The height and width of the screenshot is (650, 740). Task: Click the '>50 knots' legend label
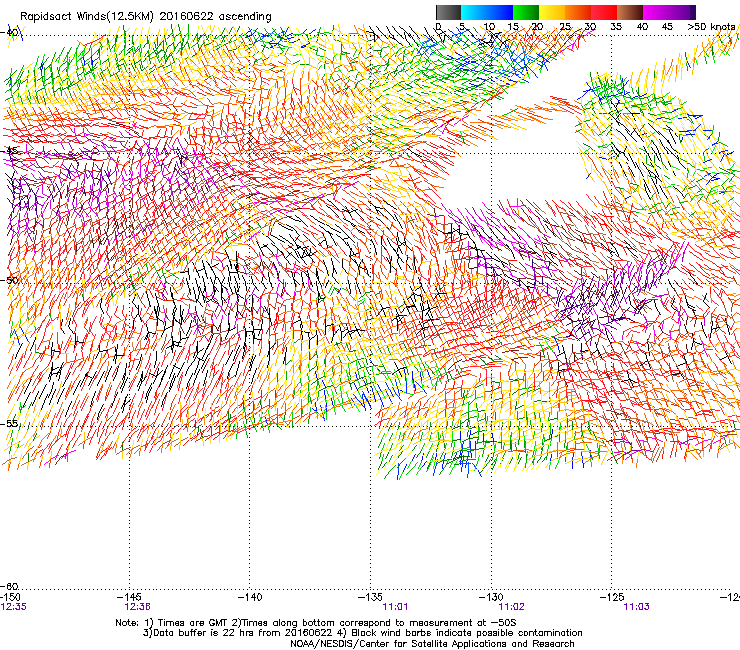[711, 26]
